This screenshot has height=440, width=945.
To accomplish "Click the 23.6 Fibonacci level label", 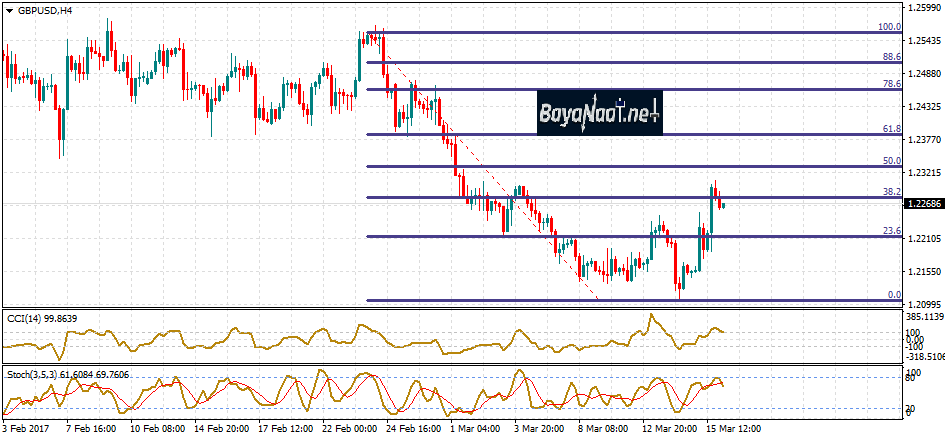I will pyautogui.click(x=891, y=231).
